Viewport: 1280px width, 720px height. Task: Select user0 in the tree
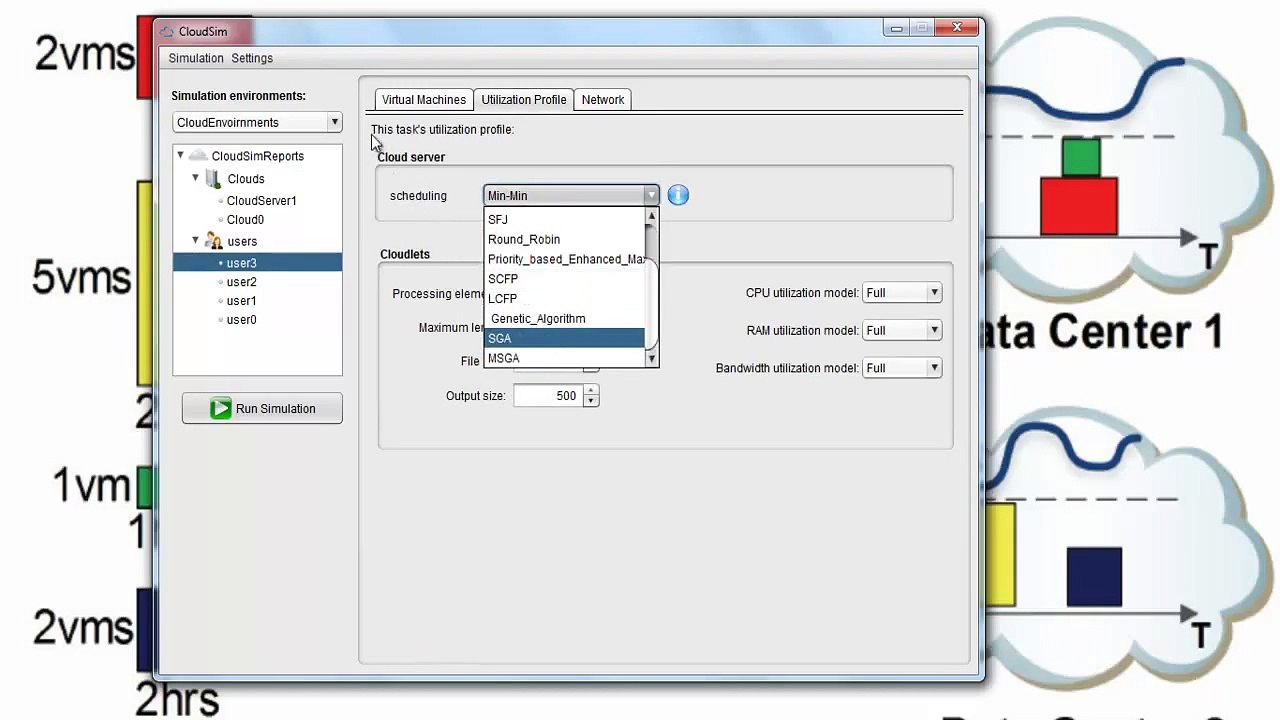(241, 320)
